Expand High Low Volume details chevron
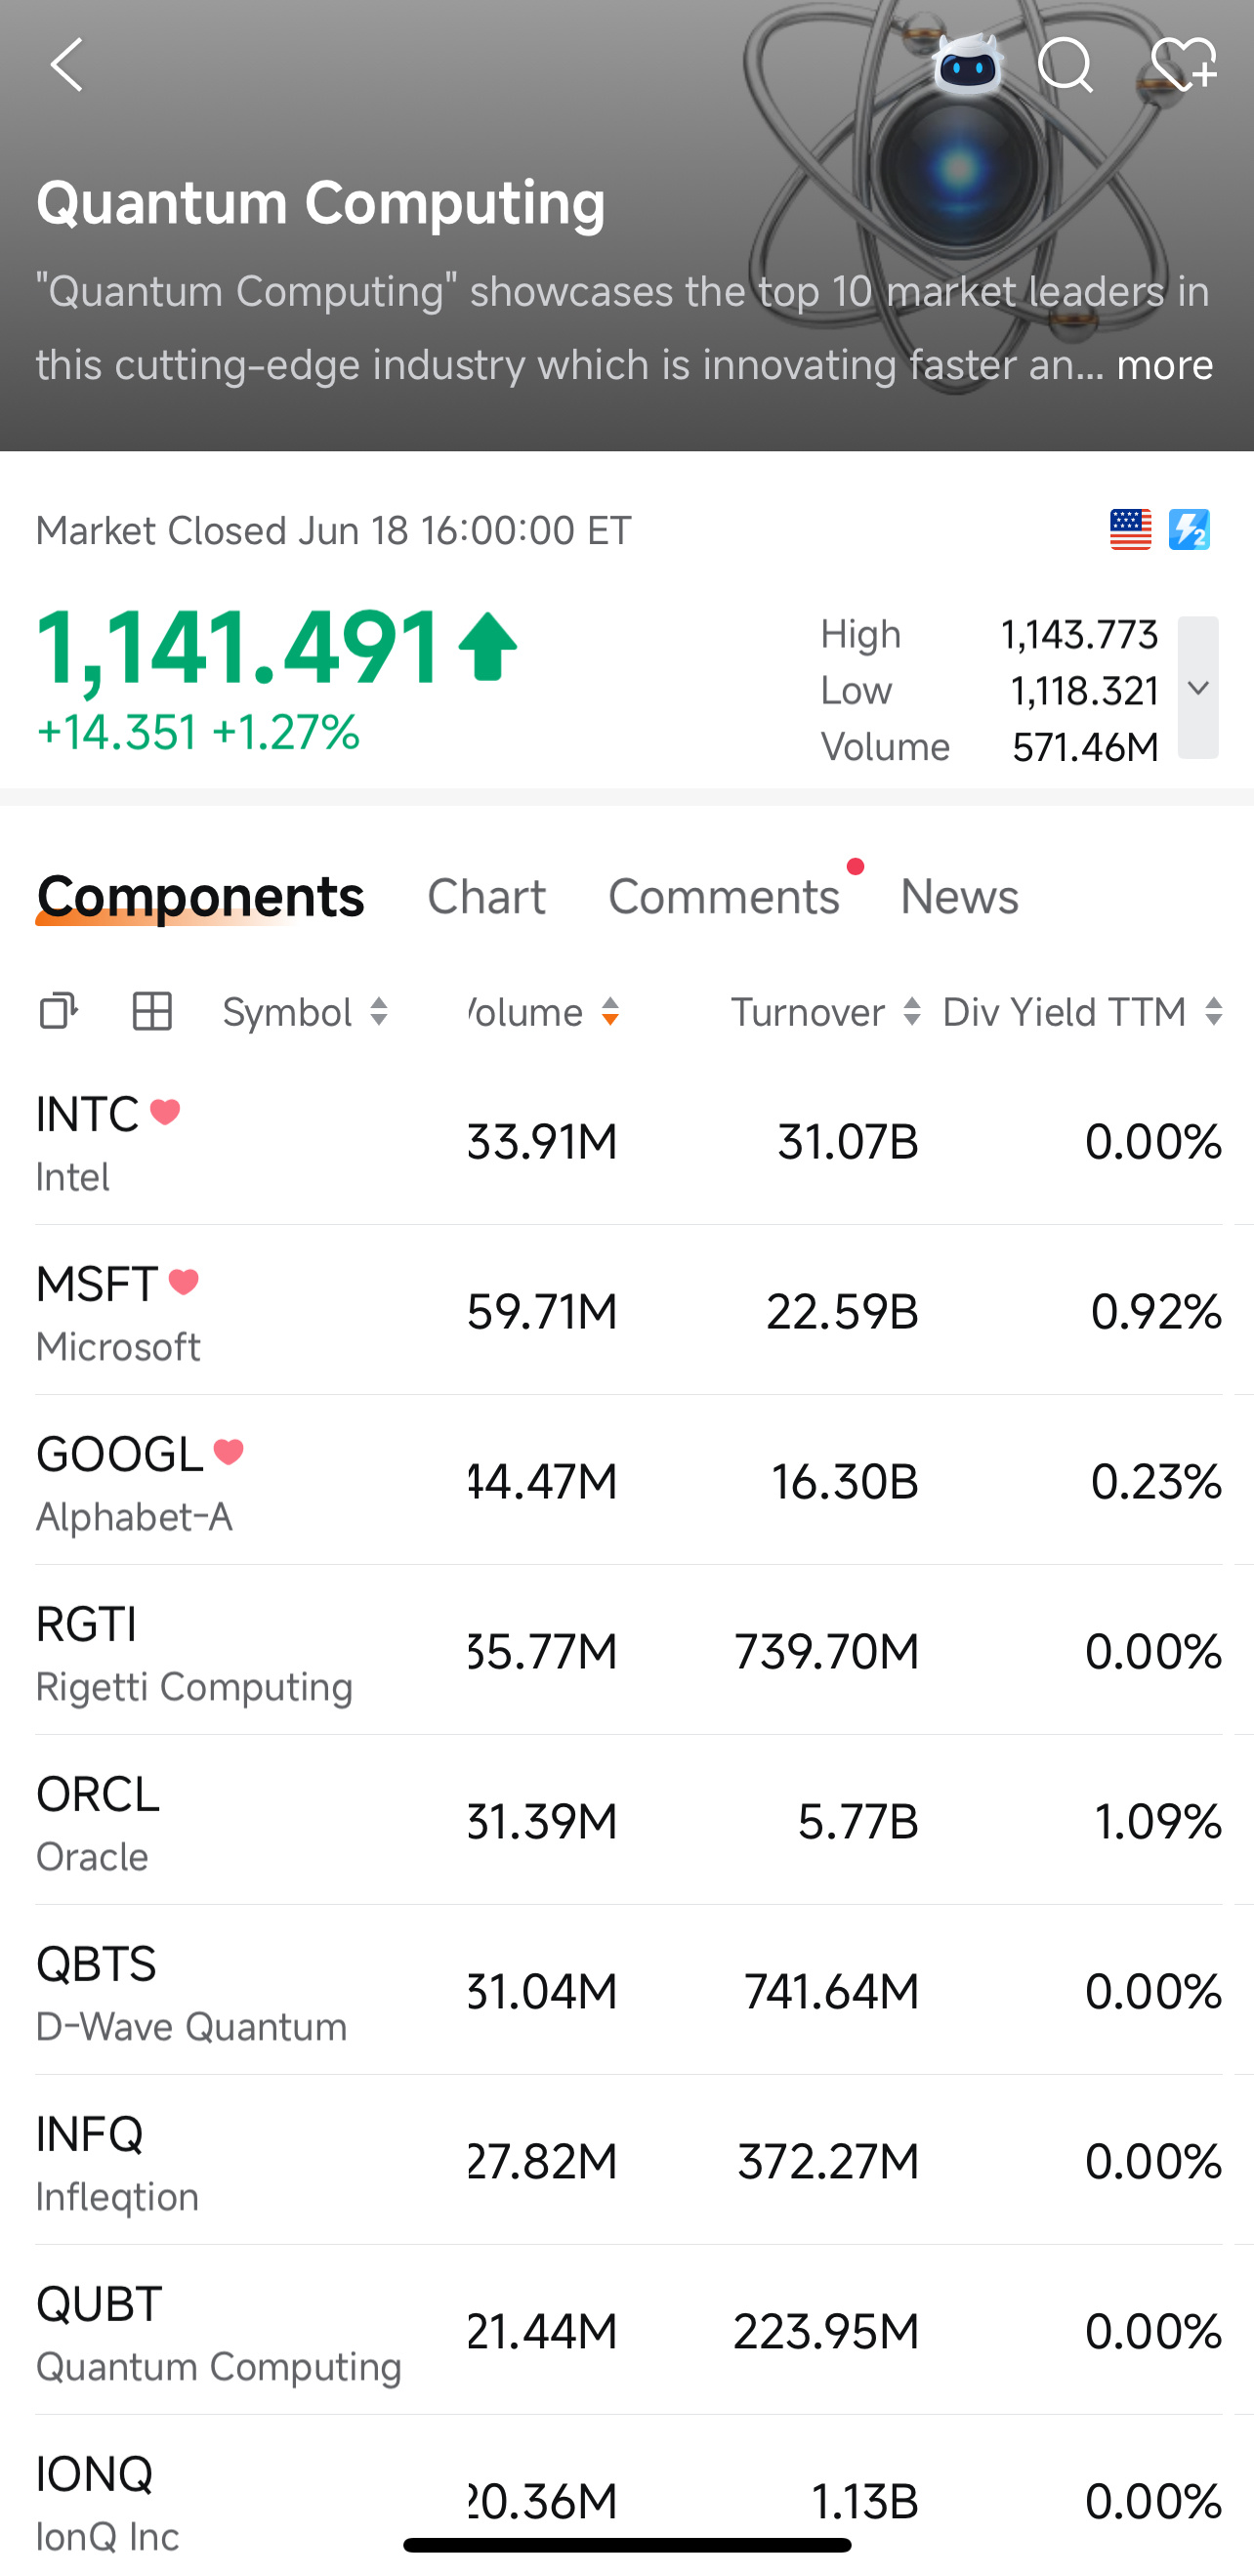This screenshot has height=2576, width=1254. click(x=1198, y=688)
